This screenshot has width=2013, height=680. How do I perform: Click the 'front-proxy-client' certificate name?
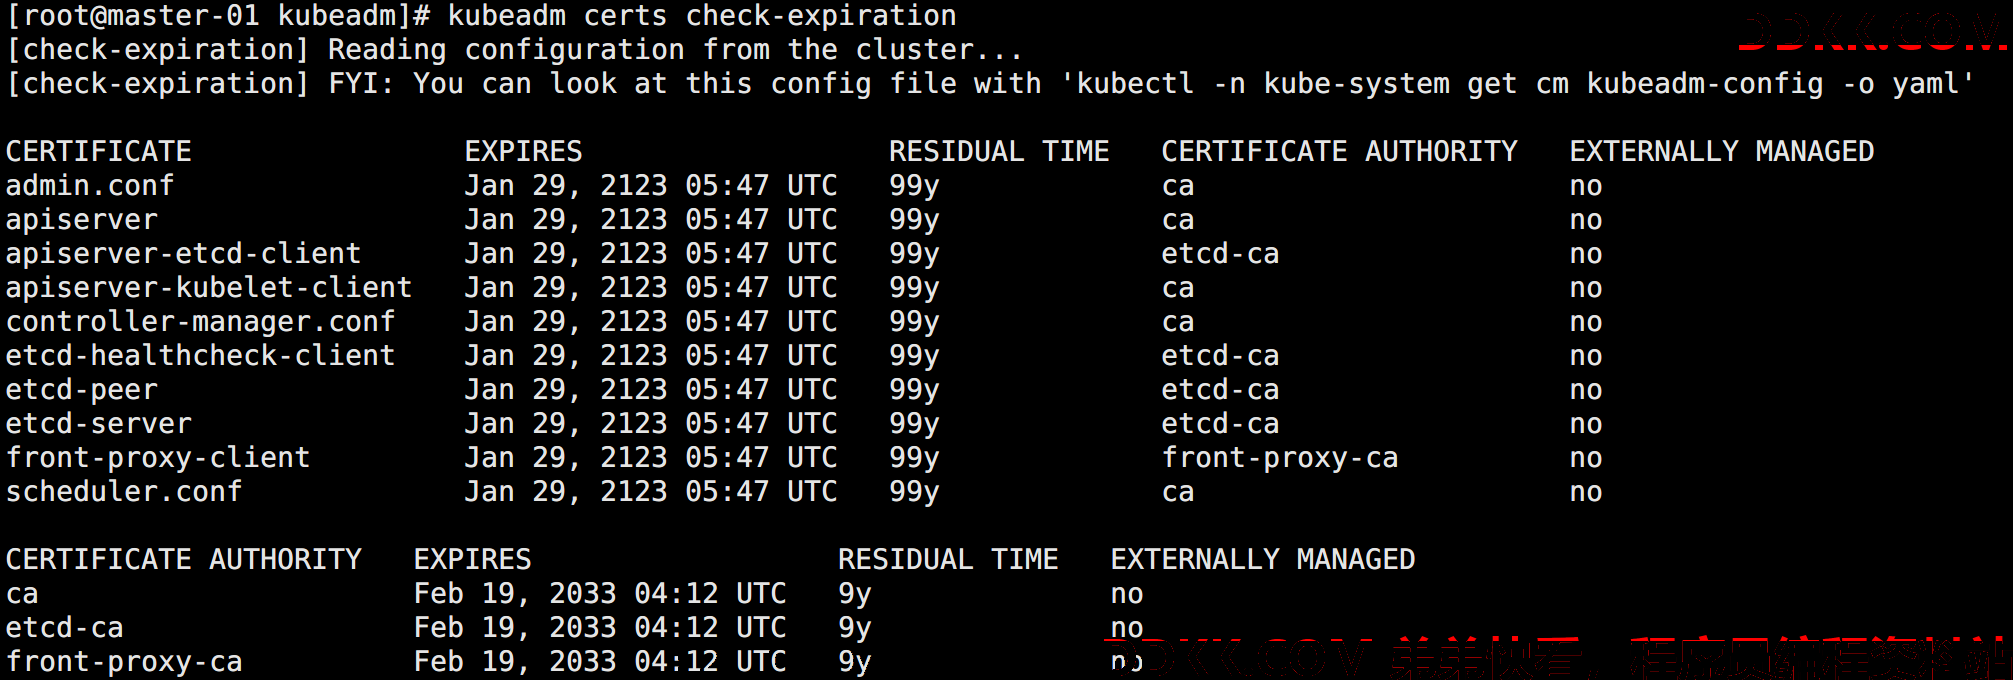coord(158,458)
